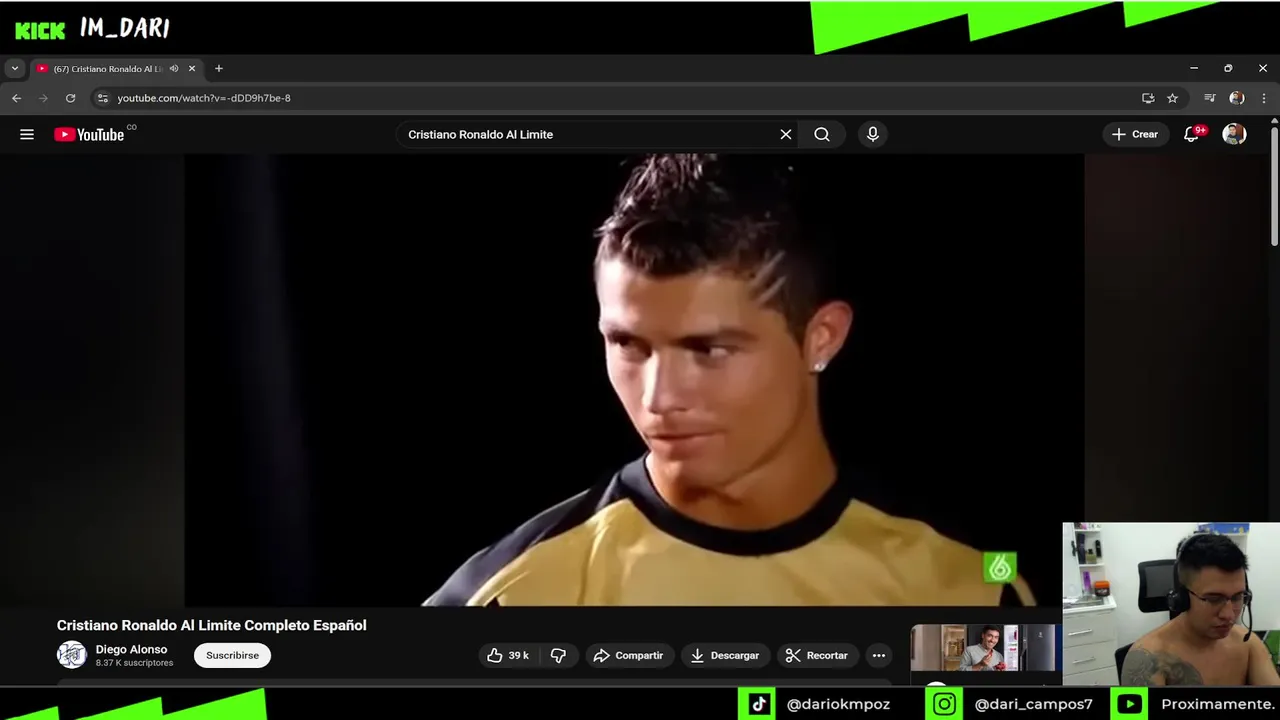This screenshot has height=720, width=1280.
Task: Go back in browser
Action: tap(16, 98)
